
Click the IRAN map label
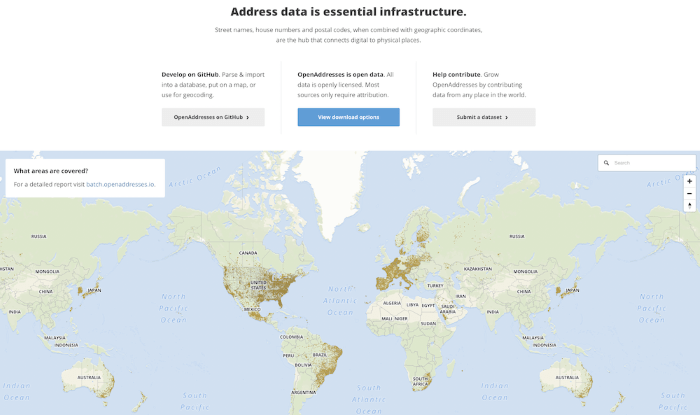point(461,296)
